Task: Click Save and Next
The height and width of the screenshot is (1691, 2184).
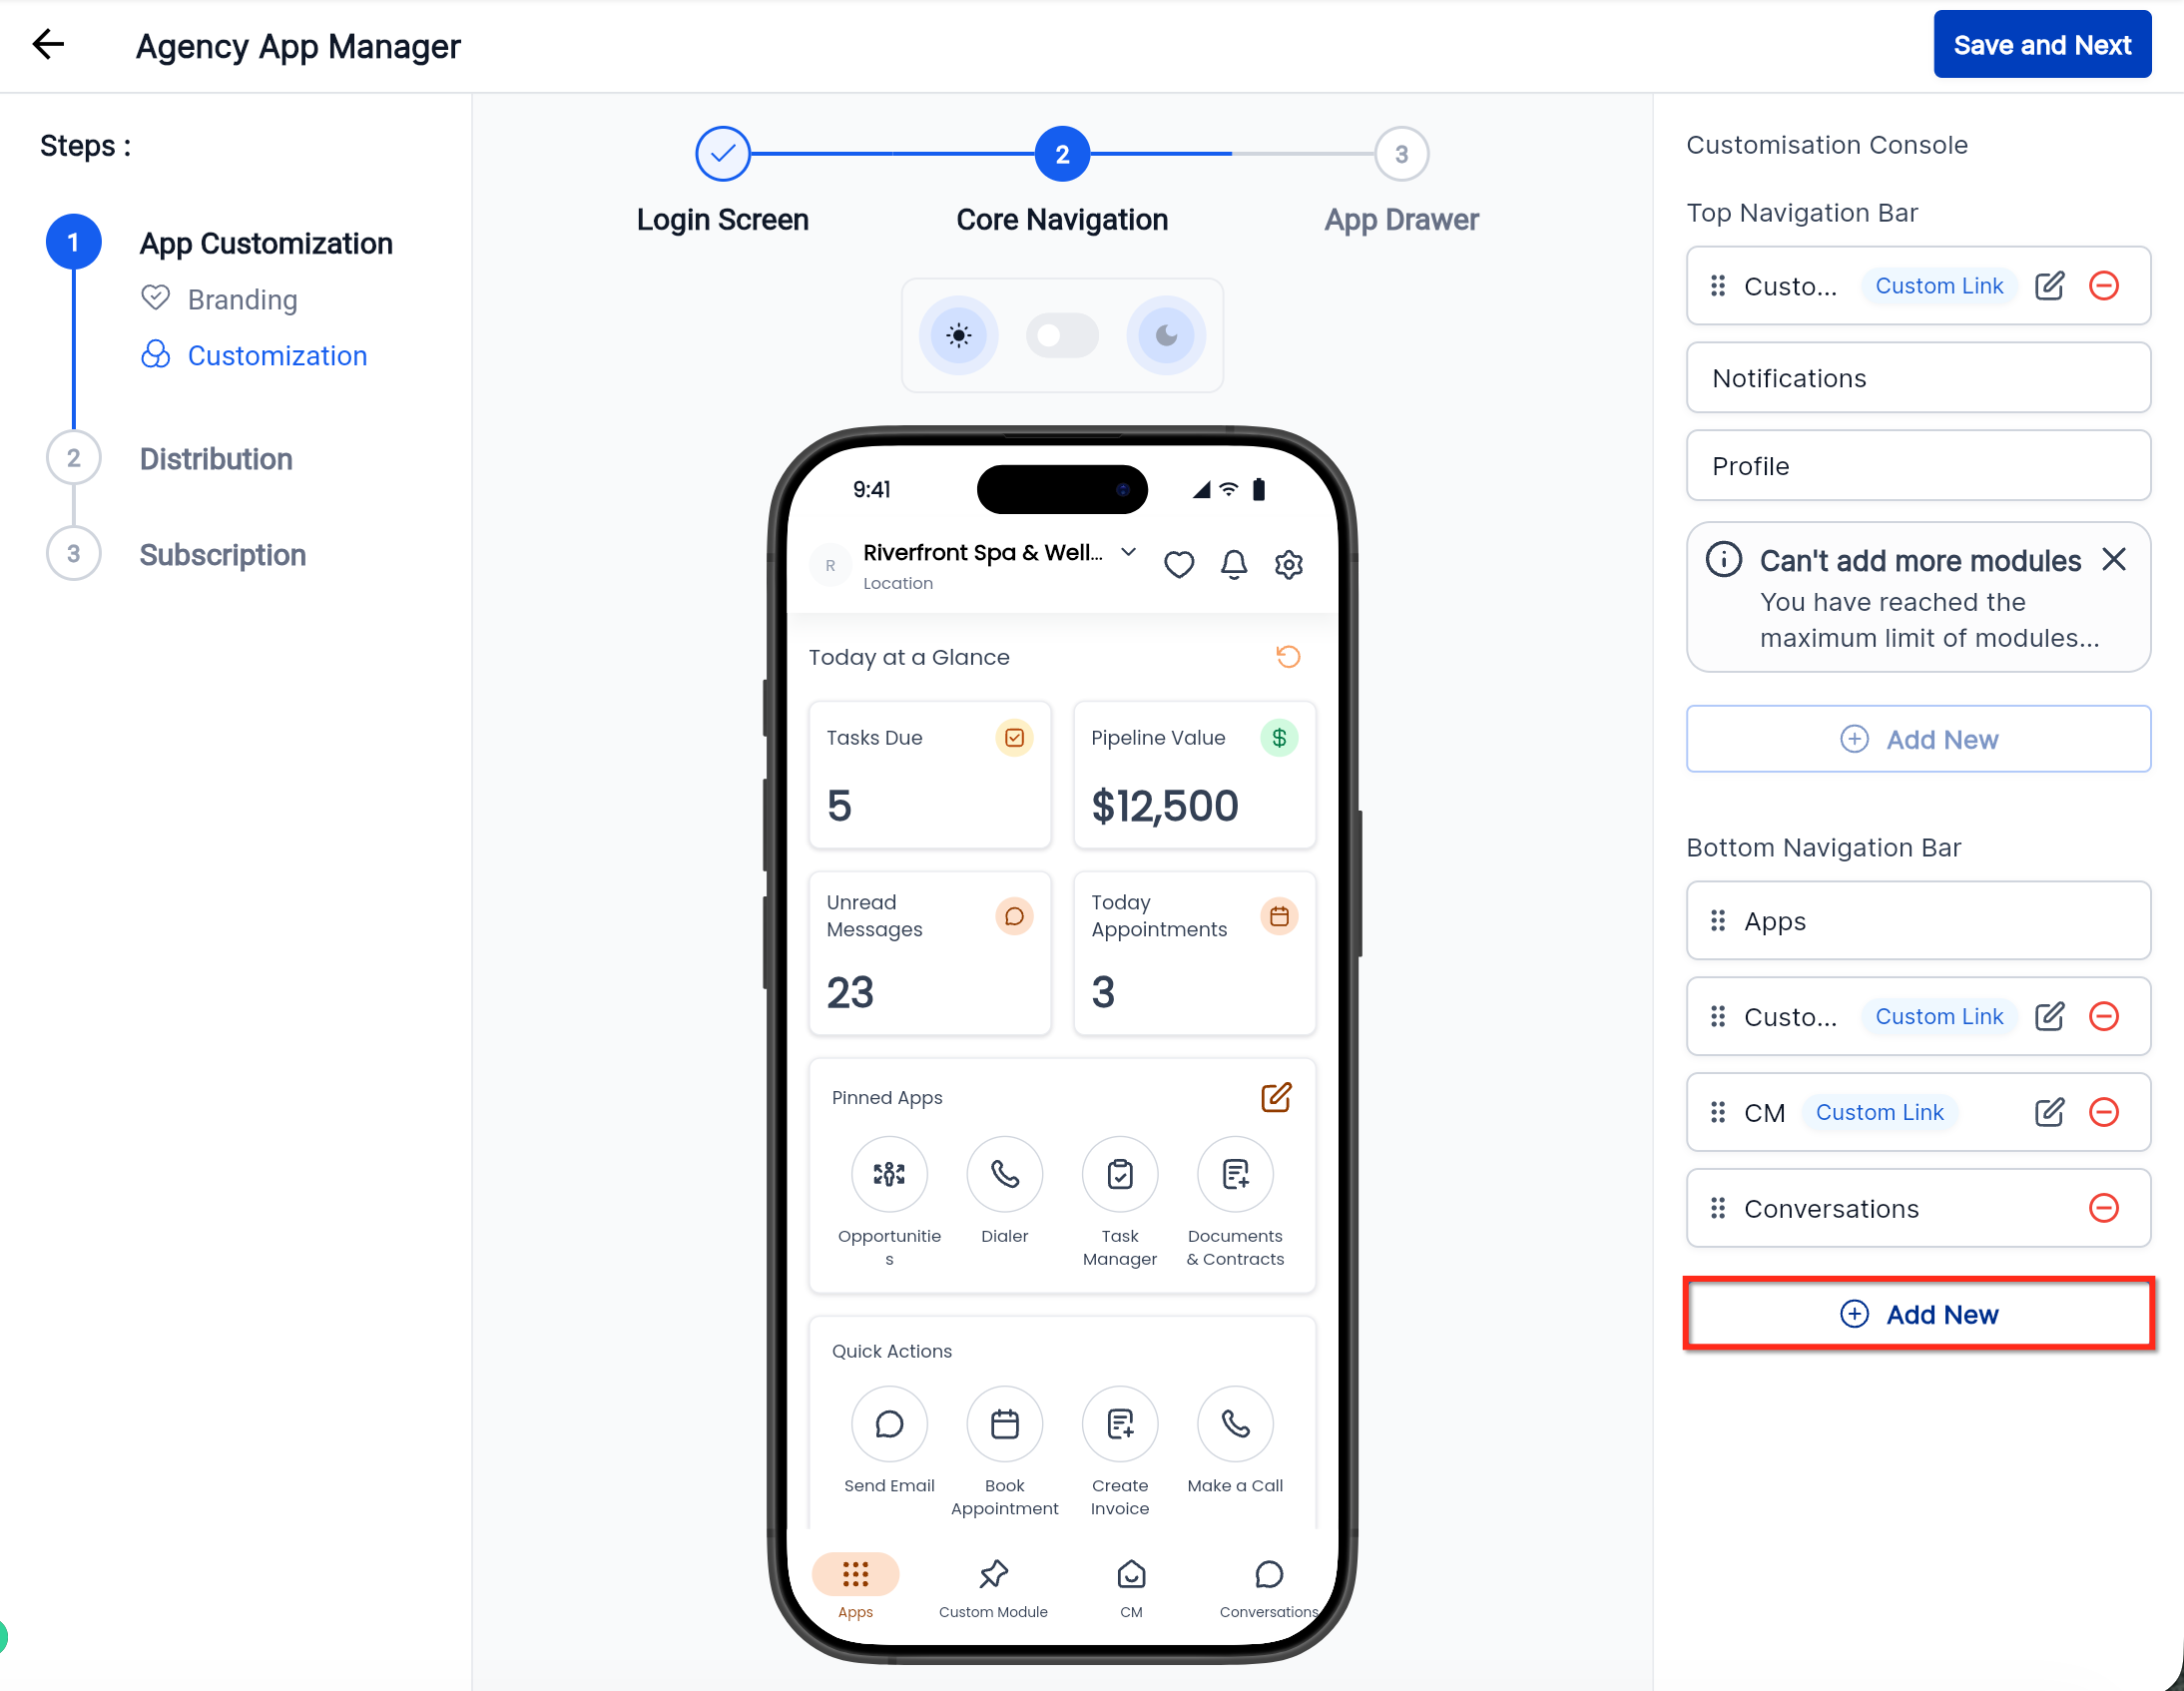Action: click(x=2042, y=45)
